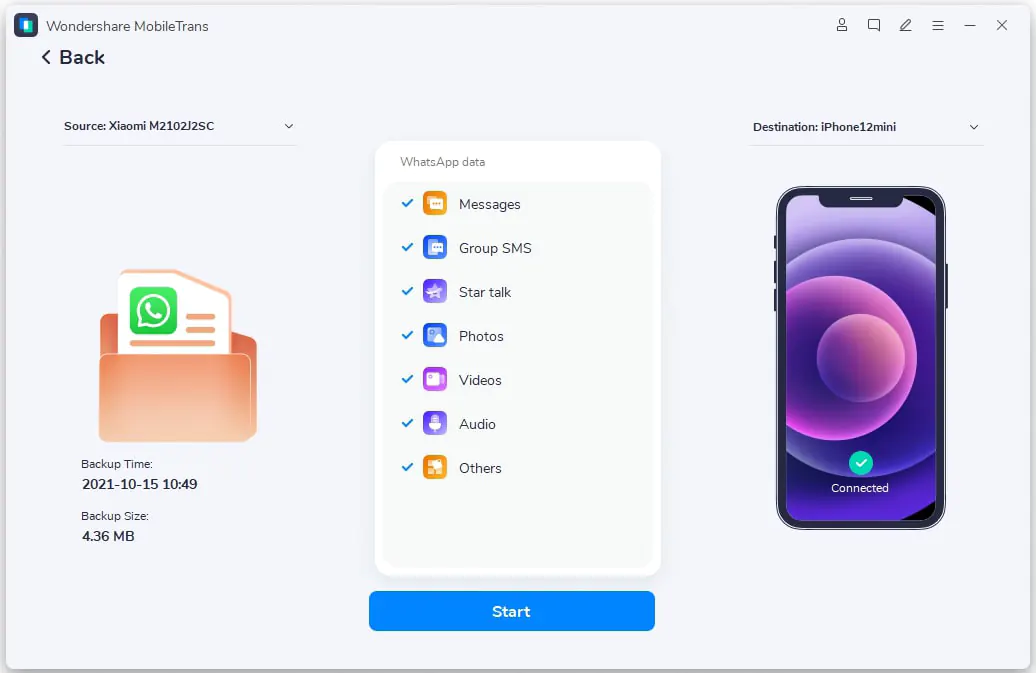Open the Destination iPhone12mini dropdown
1036x673 pixels.
974,128
